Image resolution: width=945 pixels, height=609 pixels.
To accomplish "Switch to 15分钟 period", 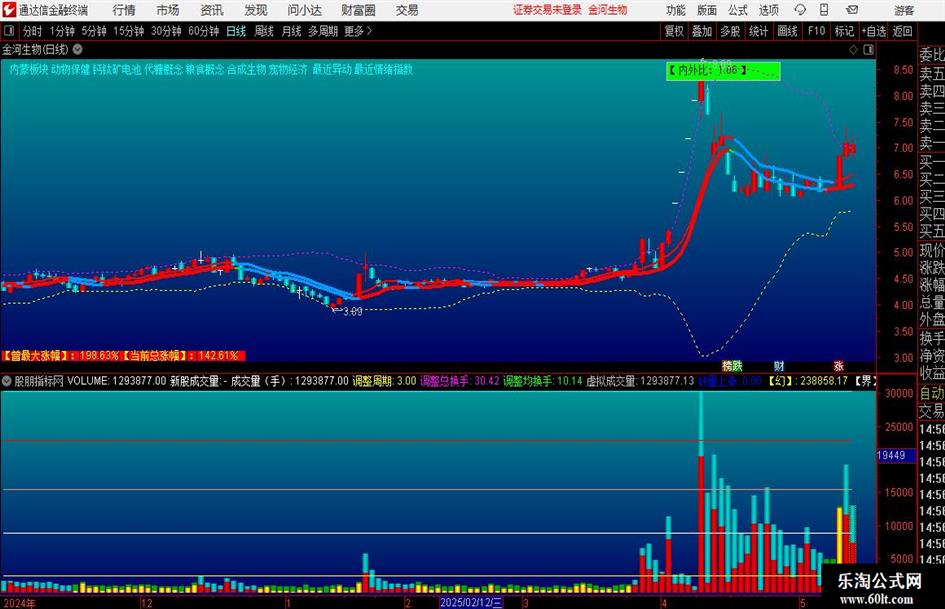I will point(128,31).
